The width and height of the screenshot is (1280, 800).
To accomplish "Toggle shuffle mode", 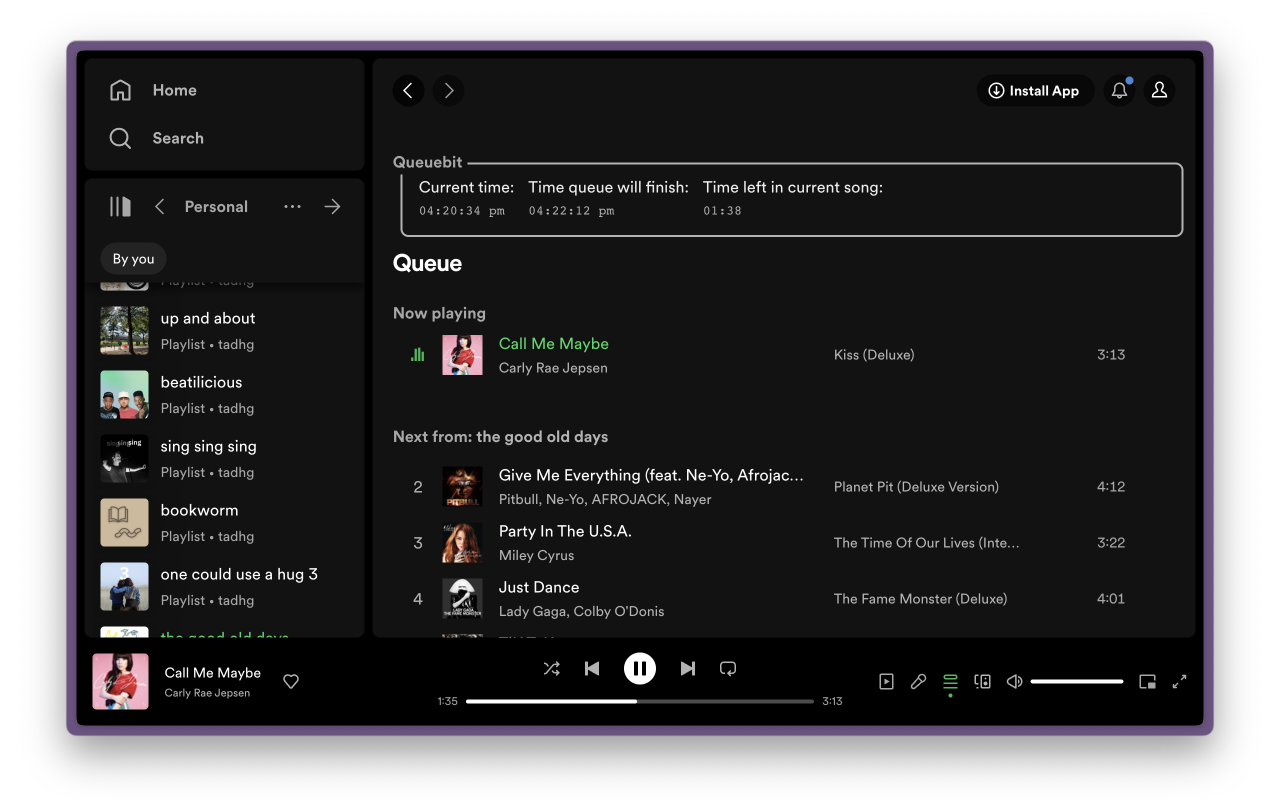I will coord(551,669).
